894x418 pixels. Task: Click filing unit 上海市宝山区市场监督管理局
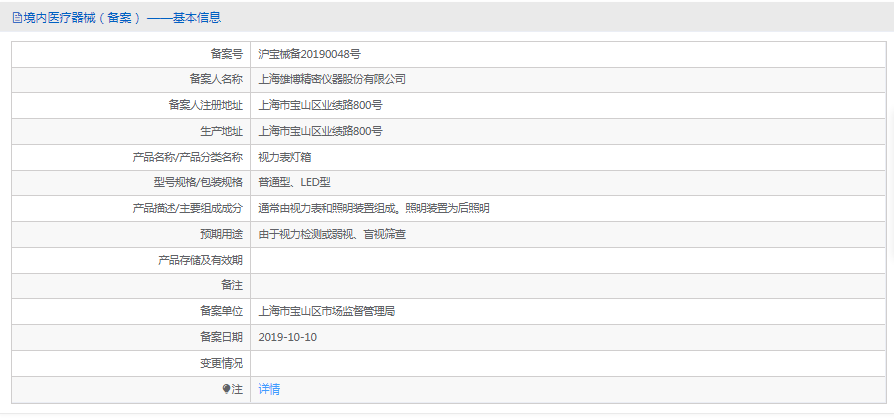(x=327, y=312)
